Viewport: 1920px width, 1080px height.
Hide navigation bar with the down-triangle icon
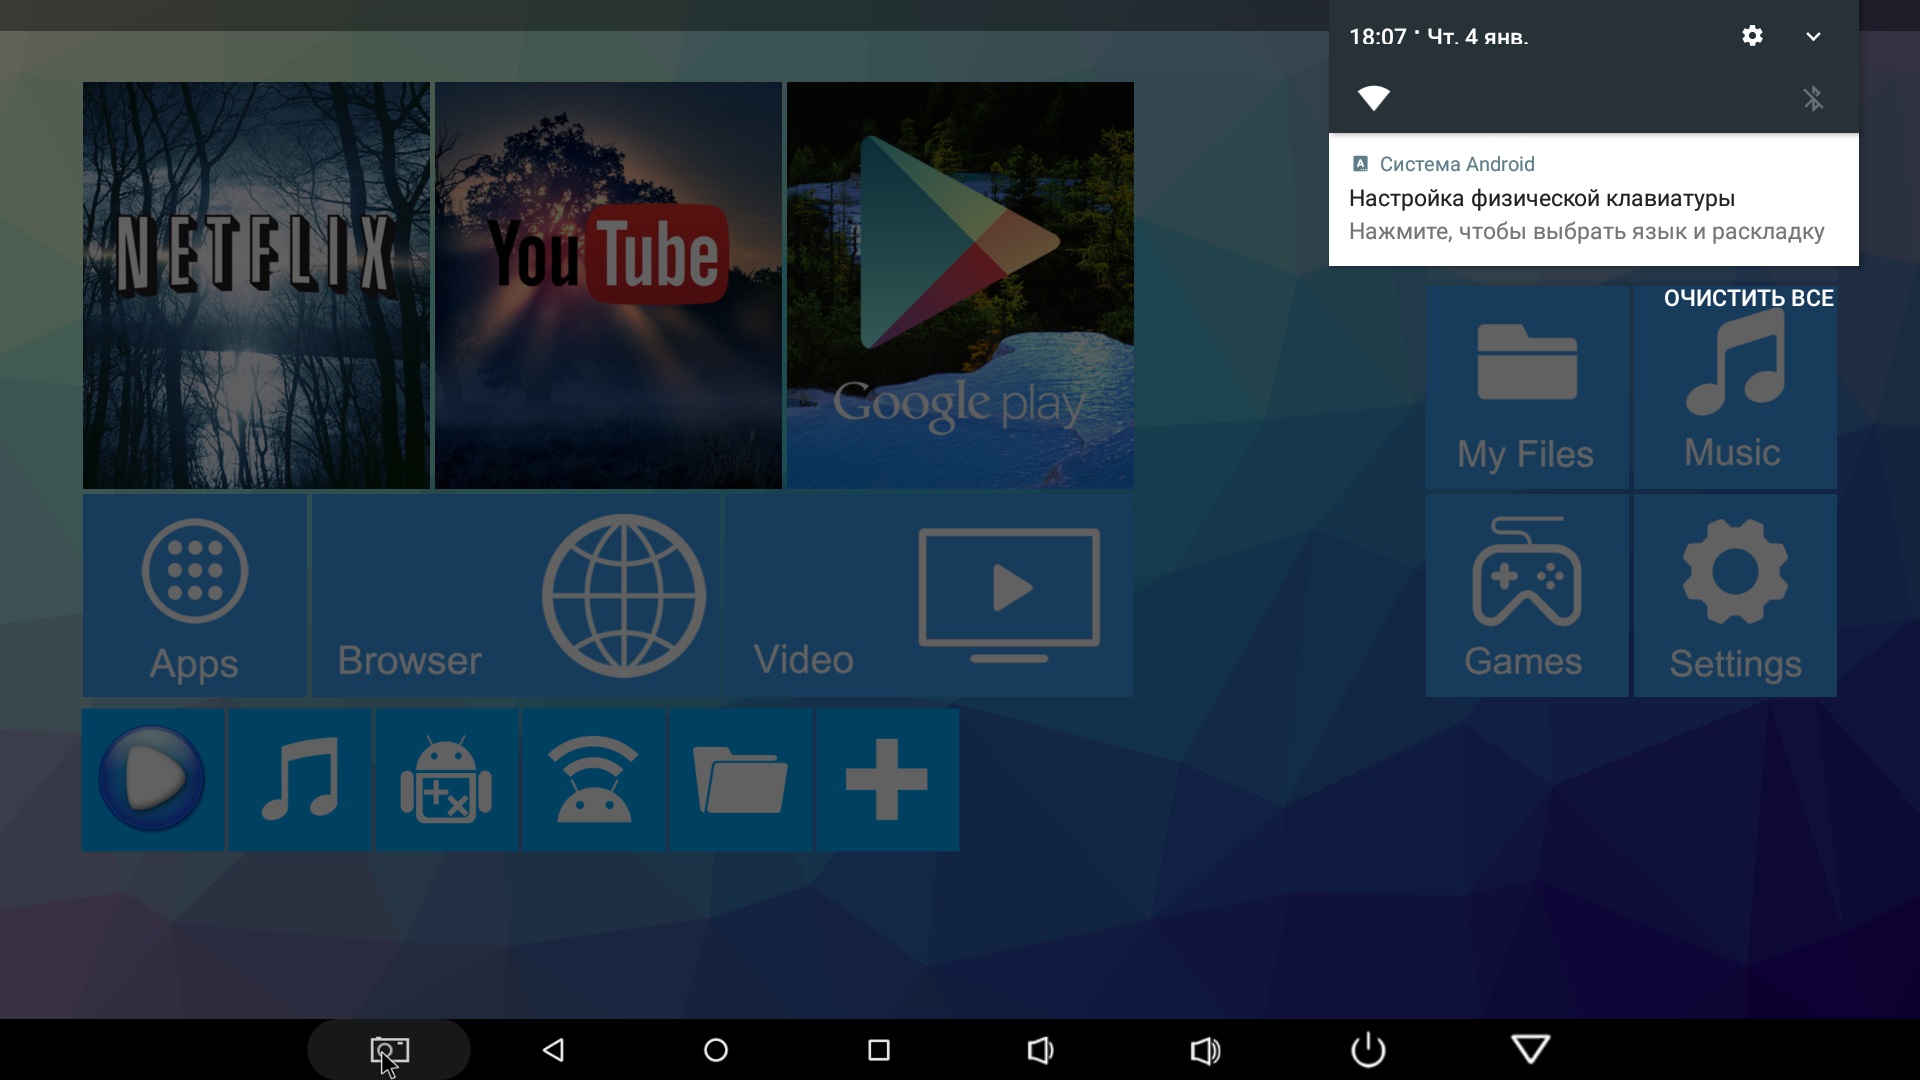tap(1531, 1049)
